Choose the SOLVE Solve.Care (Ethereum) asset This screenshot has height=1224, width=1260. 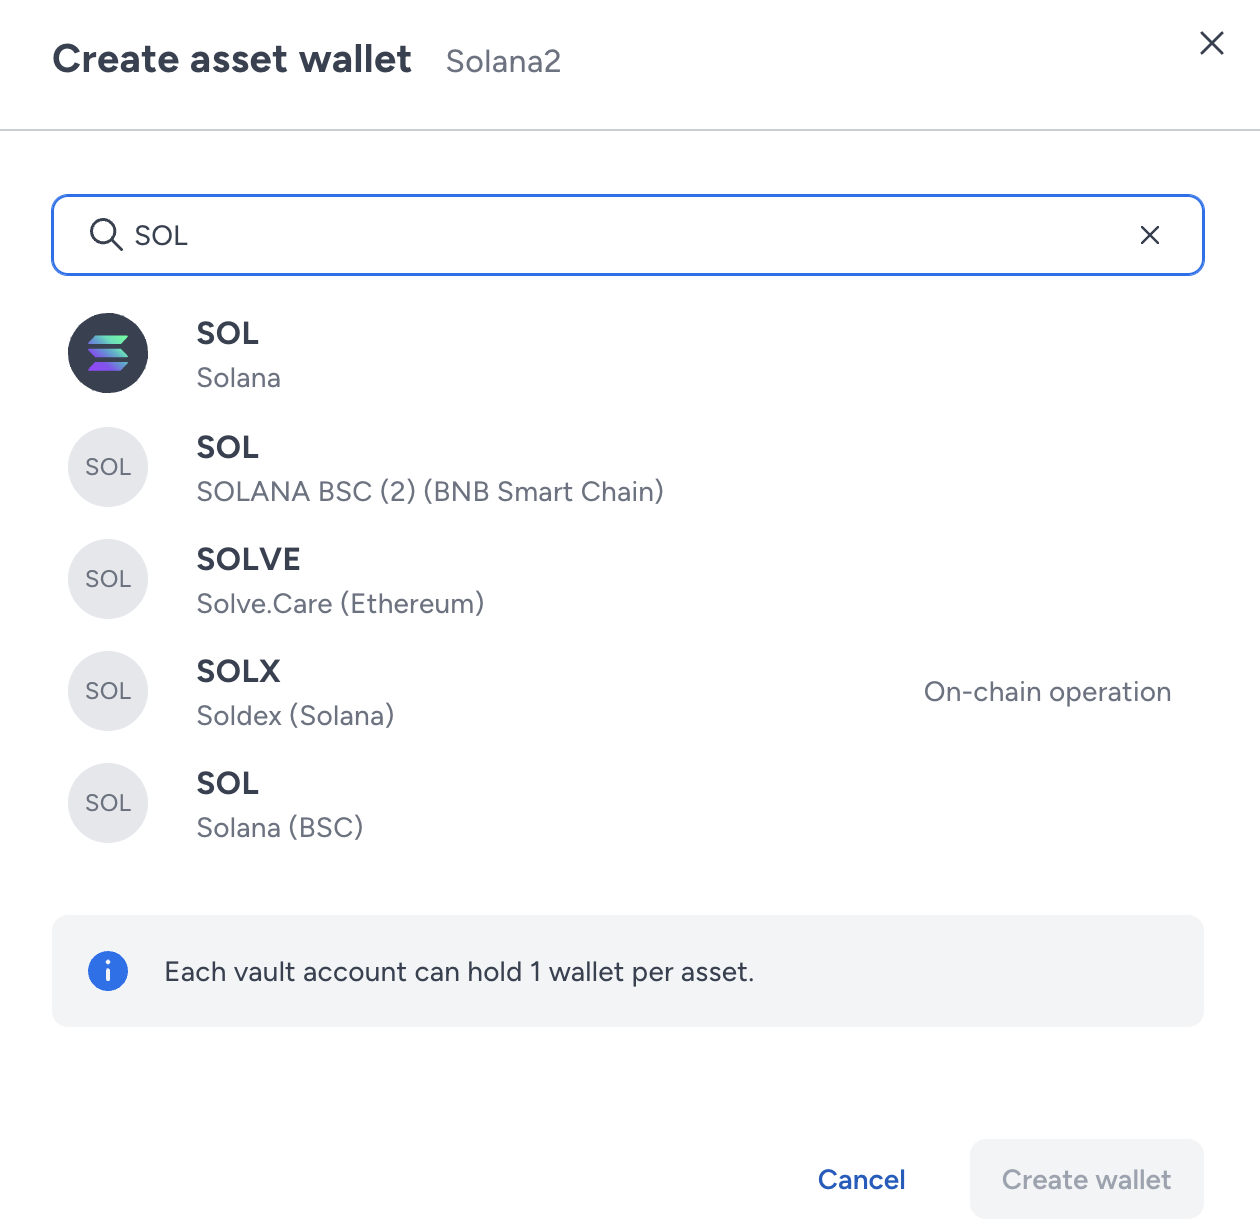coord(628,580)
